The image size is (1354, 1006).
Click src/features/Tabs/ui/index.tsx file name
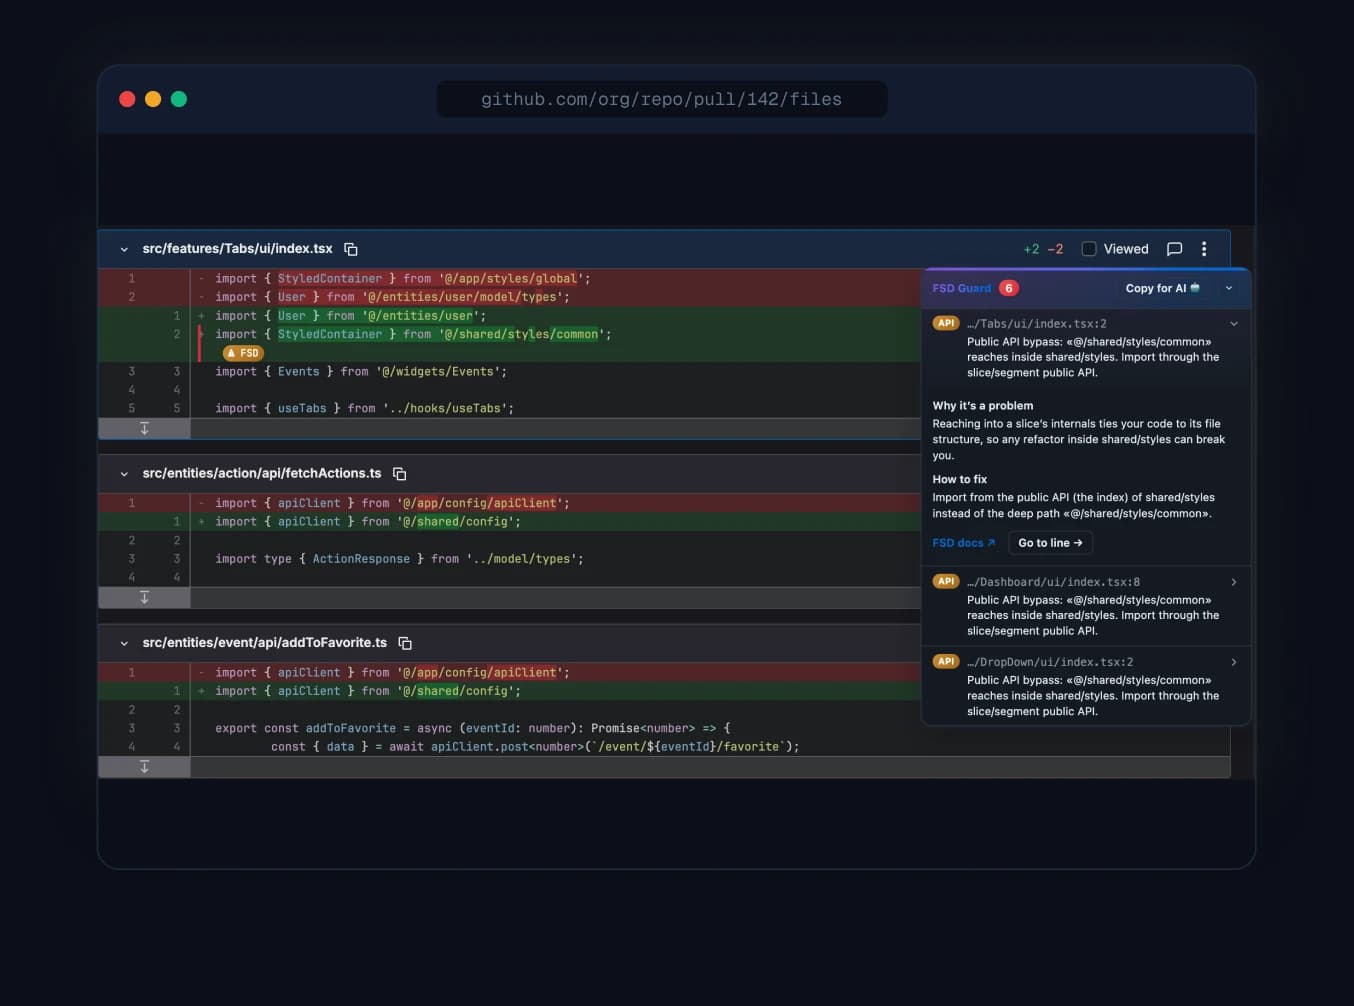237,249
